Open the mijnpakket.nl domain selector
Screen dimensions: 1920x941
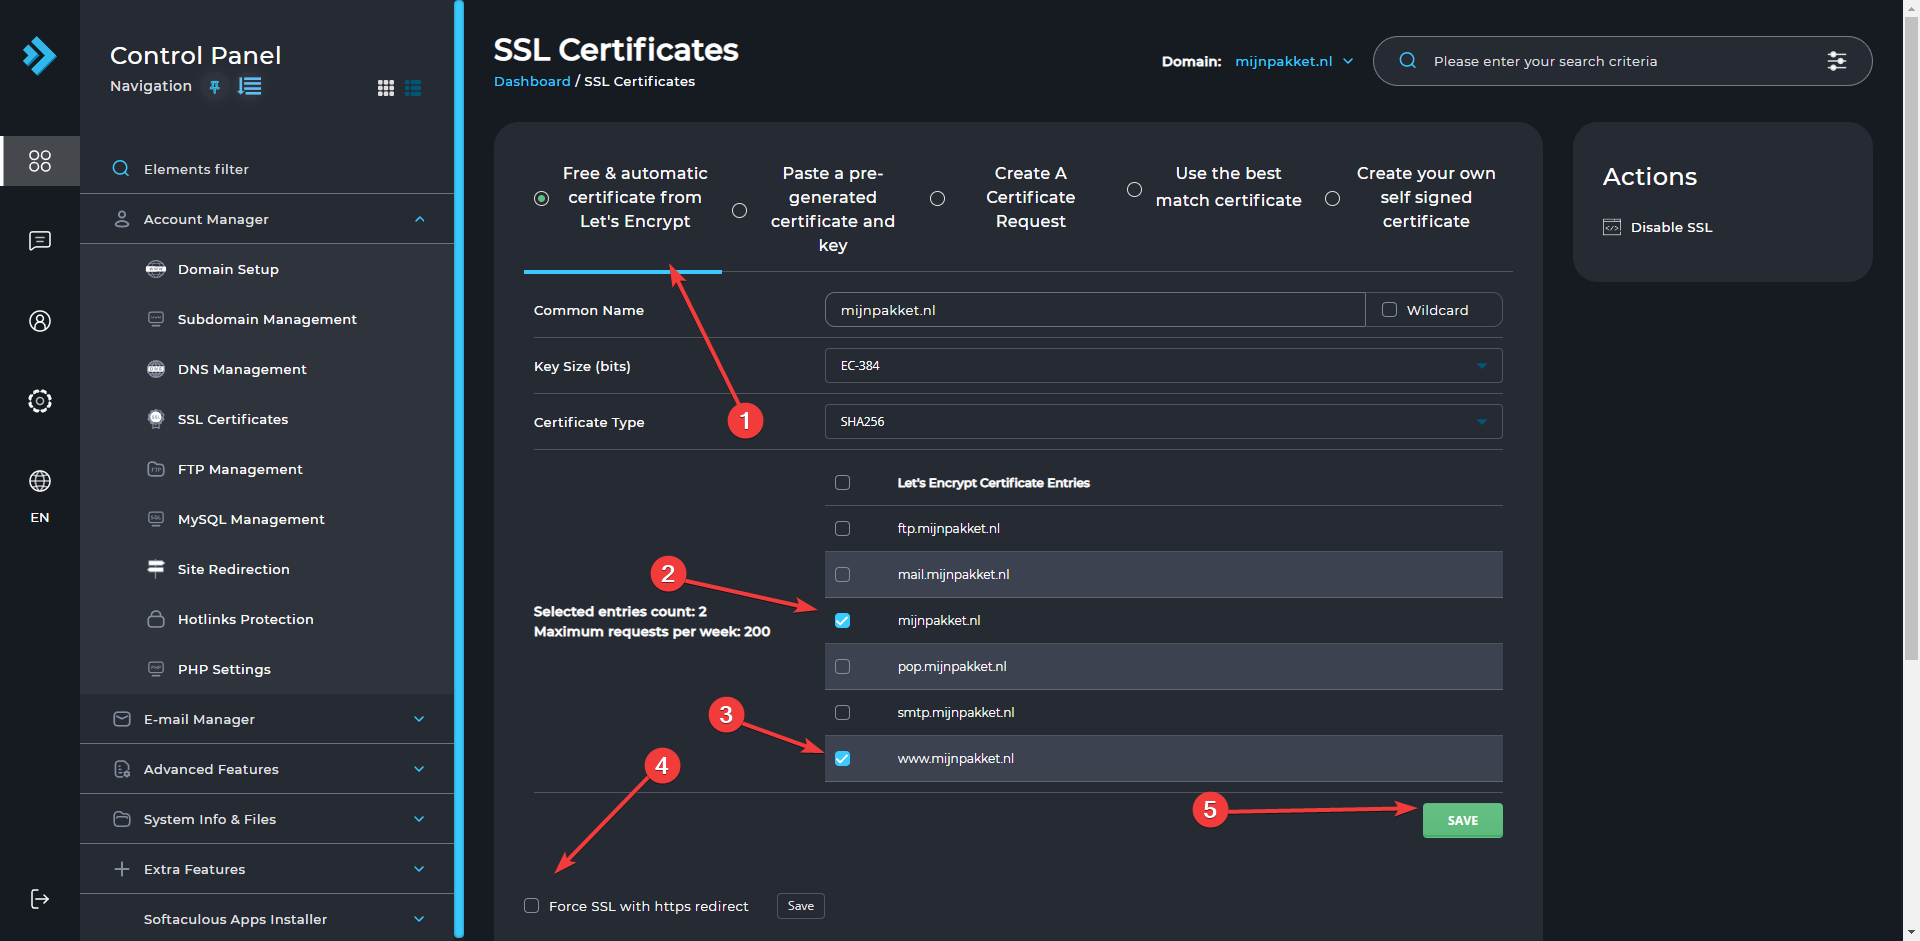(1294, 61)
